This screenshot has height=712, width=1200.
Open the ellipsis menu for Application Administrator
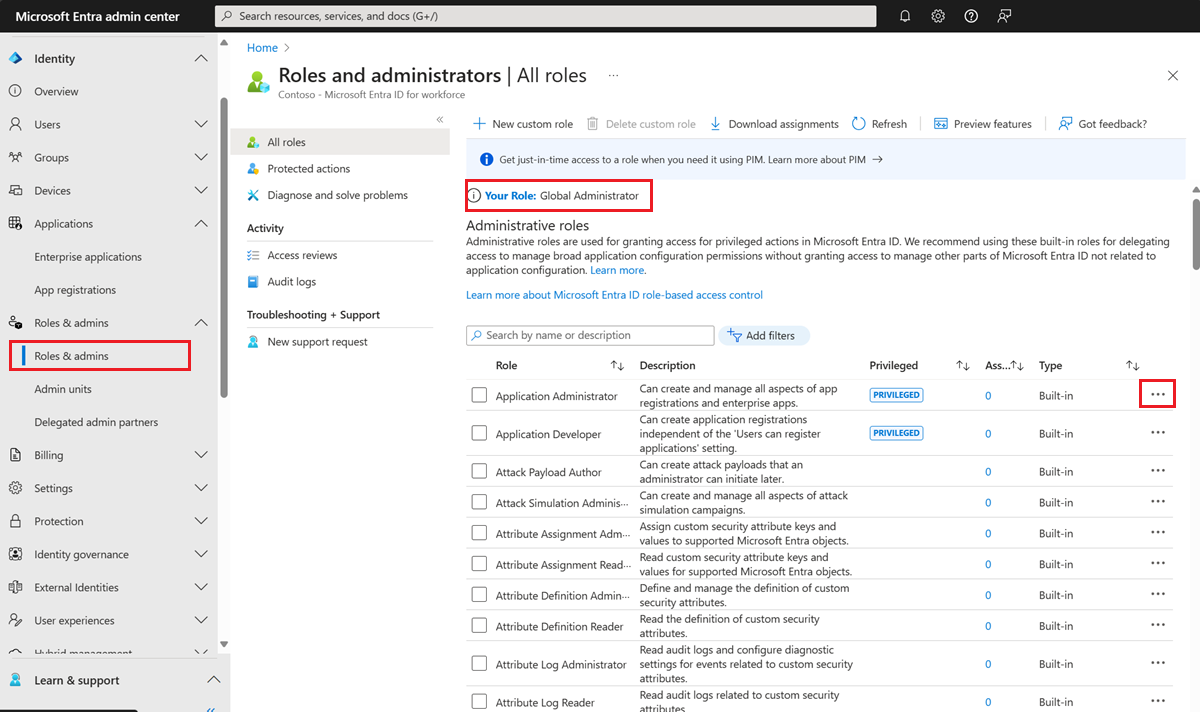pyautogui.click(x=1158, y=395)
